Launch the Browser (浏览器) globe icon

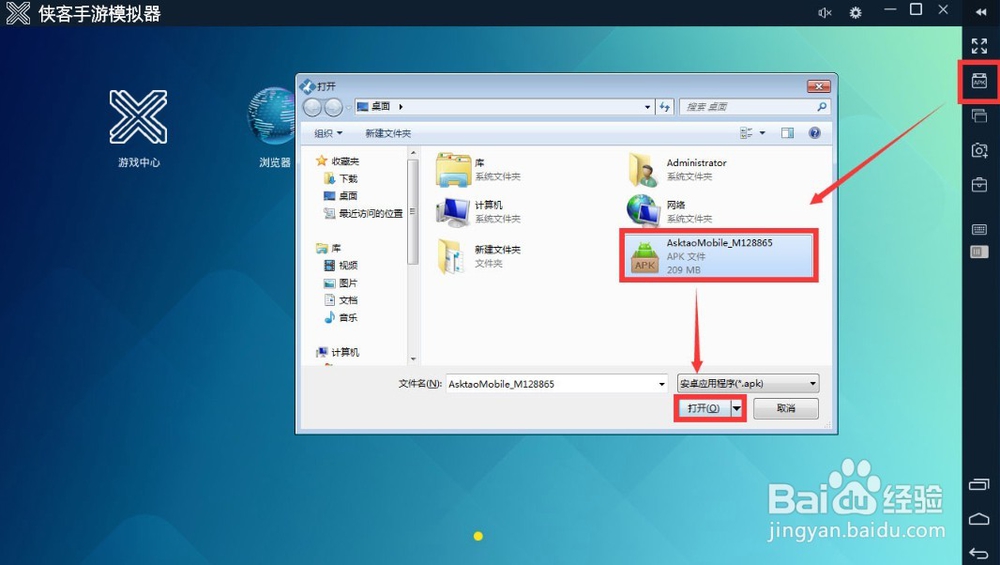271,116
